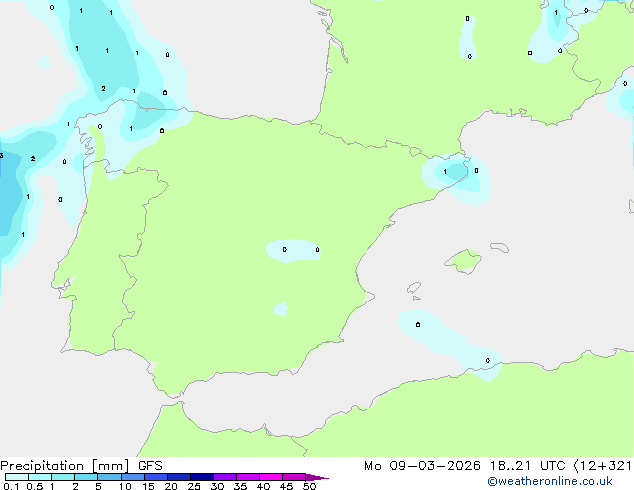Pick the 0.5–1 mm legend color swatch
This screenshot has width=634, height=490.
40,477
